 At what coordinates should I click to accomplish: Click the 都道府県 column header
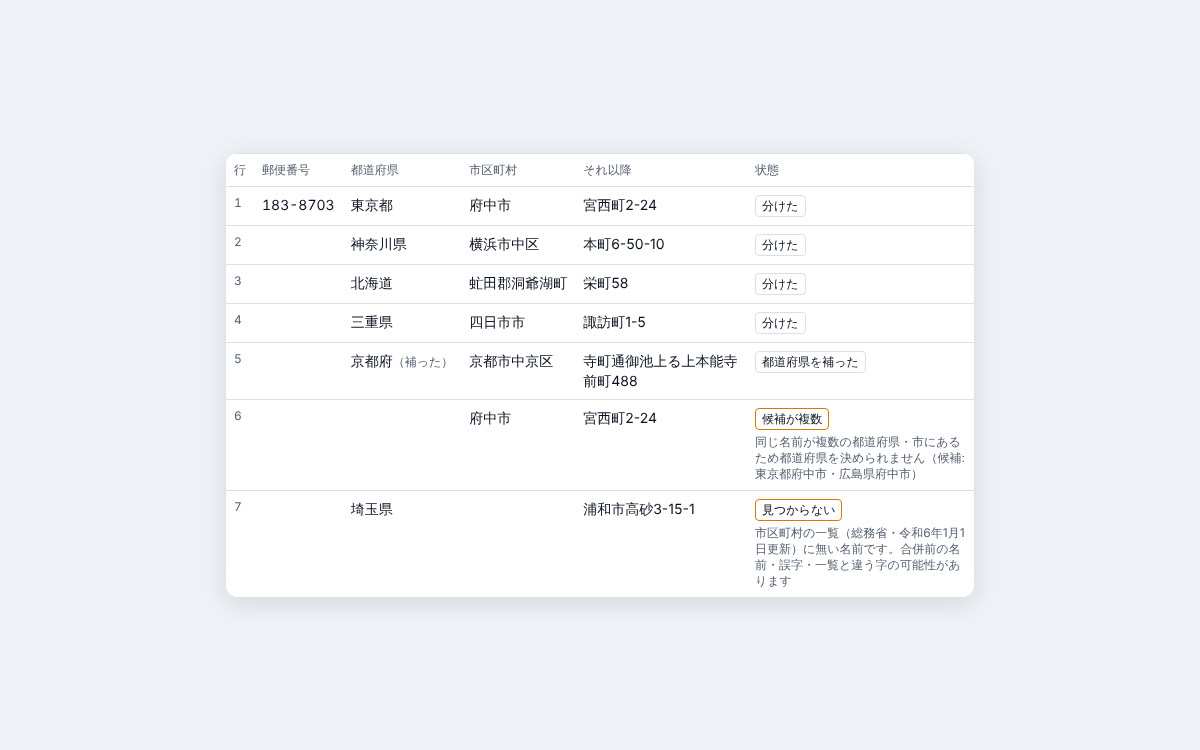(375, 170)
